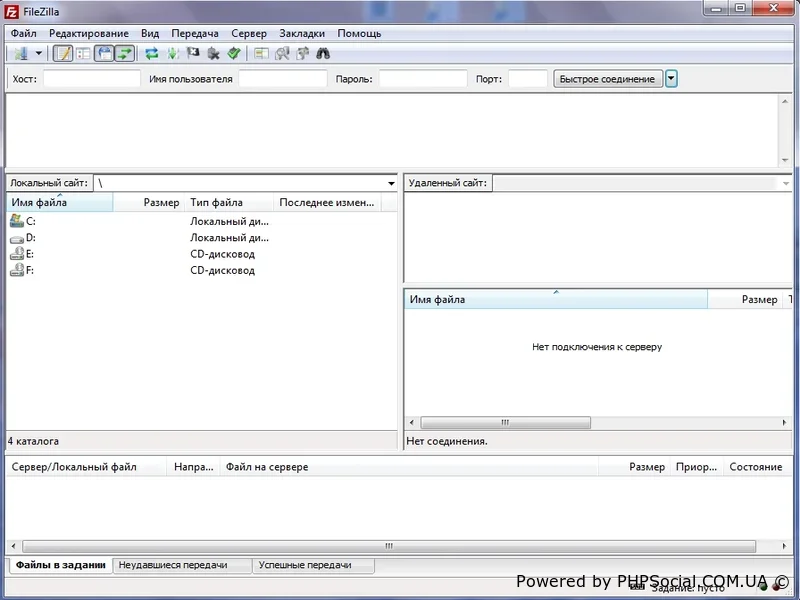Cancel the current operation icon

pos(194,54)
